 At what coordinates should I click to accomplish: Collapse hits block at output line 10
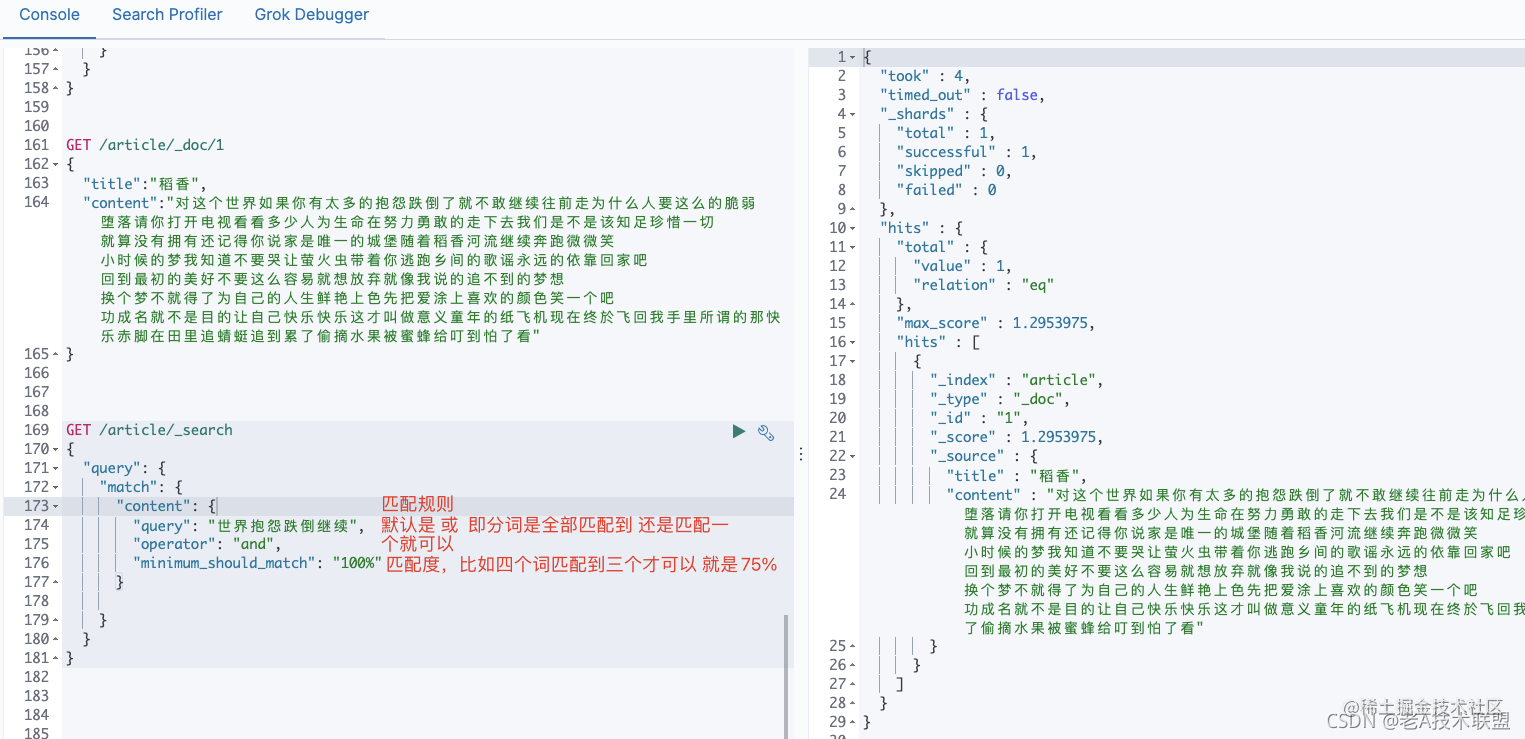853,228
